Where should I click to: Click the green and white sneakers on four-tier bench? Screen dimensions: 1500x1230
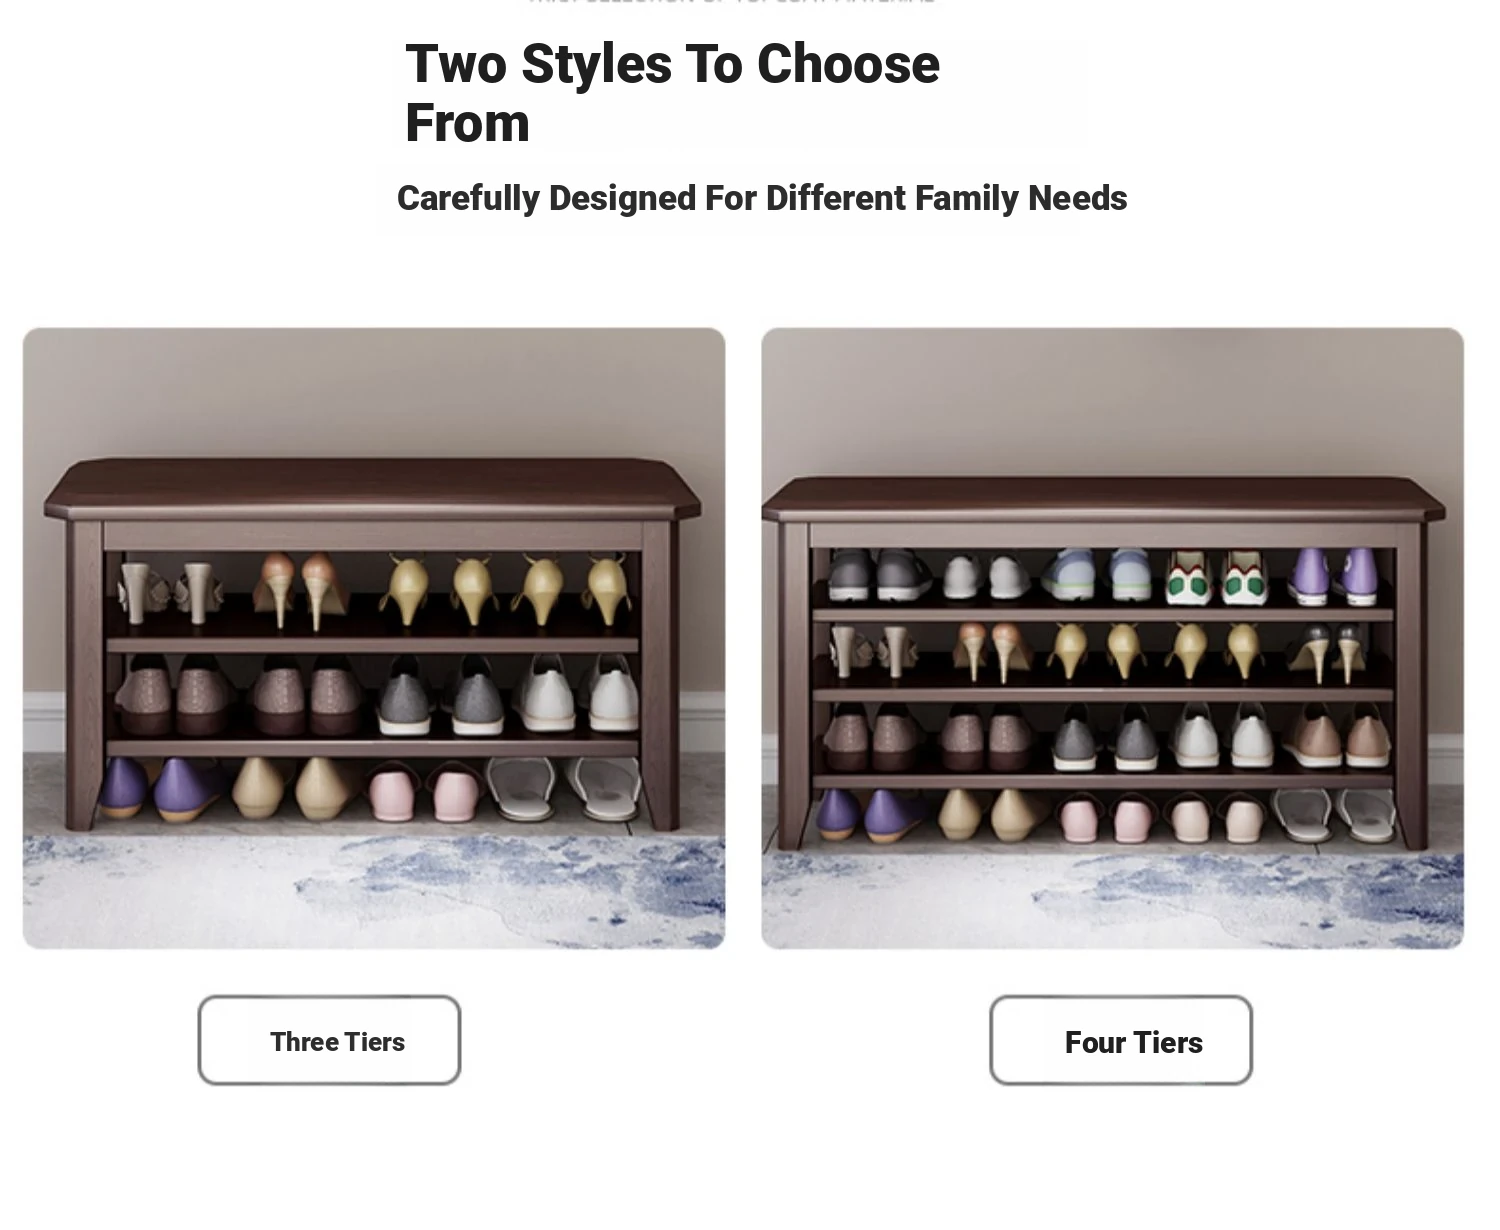[1217, 578]
